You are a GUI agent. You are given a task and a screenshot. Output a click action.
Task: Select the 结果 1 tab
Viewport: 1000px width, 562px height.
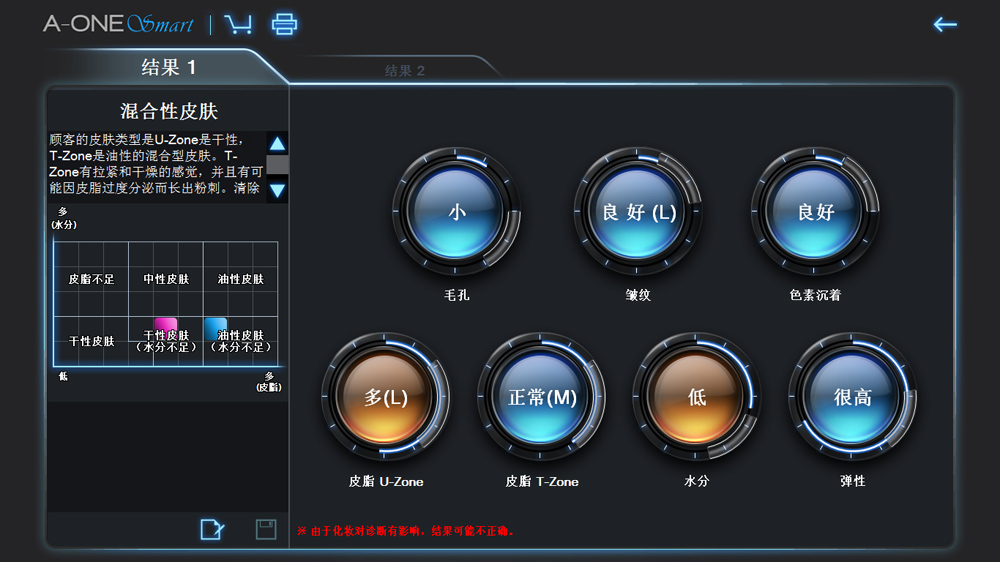(x=168, y=68)
